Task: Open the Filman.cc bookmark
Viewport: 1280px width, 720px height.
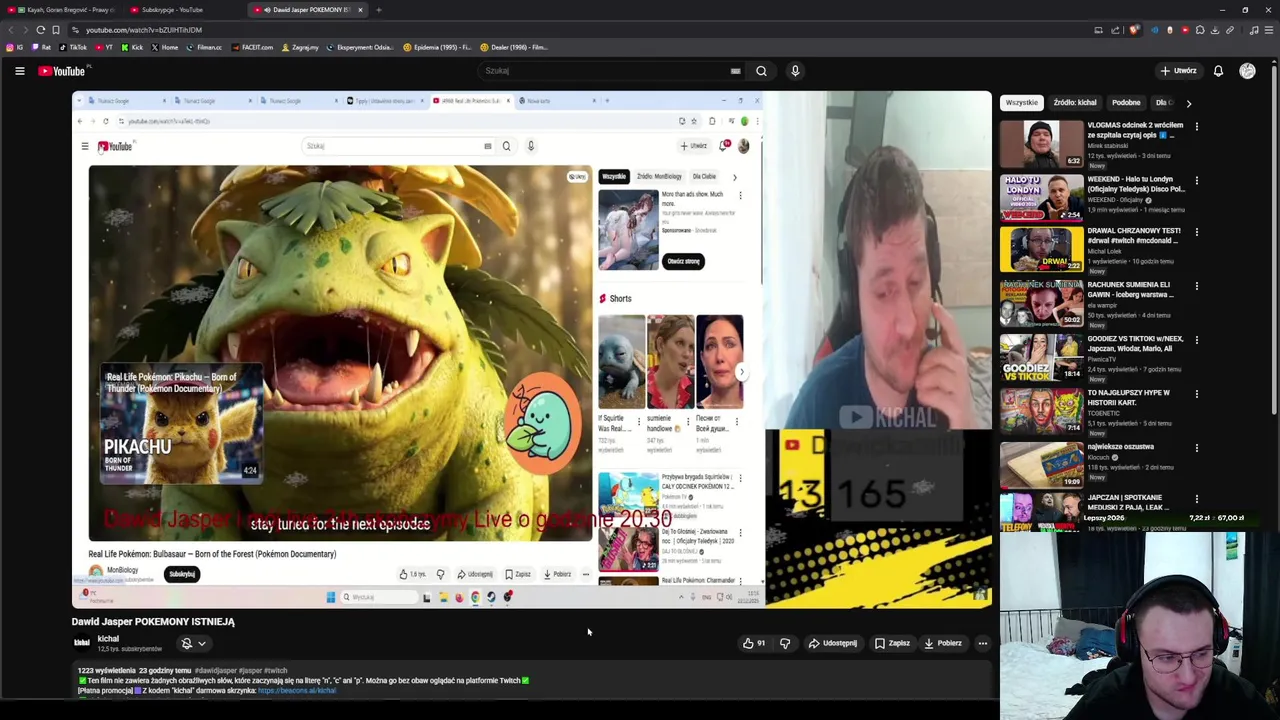Action: click(204, 47)
